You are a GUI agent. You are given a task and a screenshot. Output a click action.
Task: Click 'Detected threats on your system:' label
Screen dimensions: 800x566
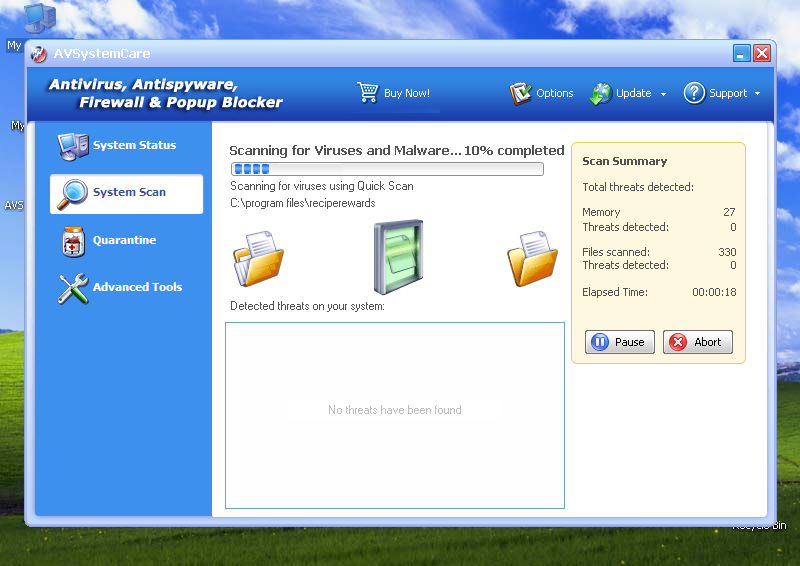307,306
